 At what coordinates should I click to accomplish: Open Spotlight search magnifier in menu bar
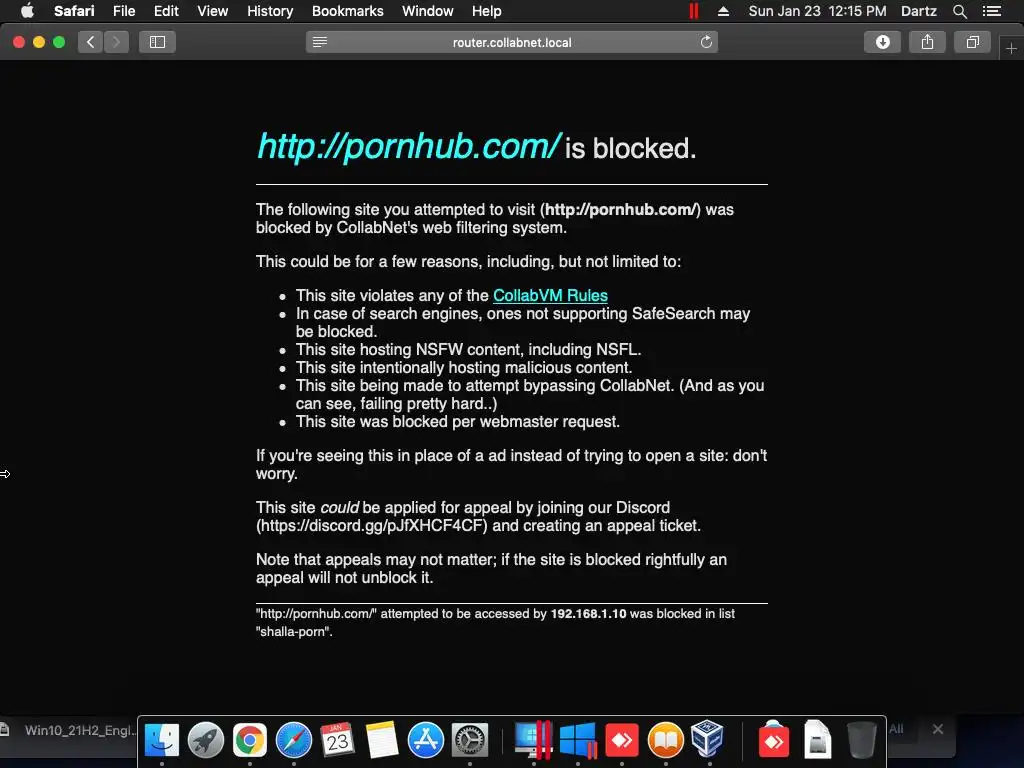959,11
